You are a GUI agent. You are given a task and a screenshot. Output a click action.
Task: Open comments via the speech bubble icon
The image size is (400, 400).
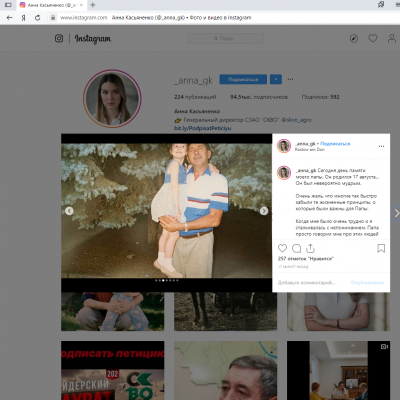(296, 248)
